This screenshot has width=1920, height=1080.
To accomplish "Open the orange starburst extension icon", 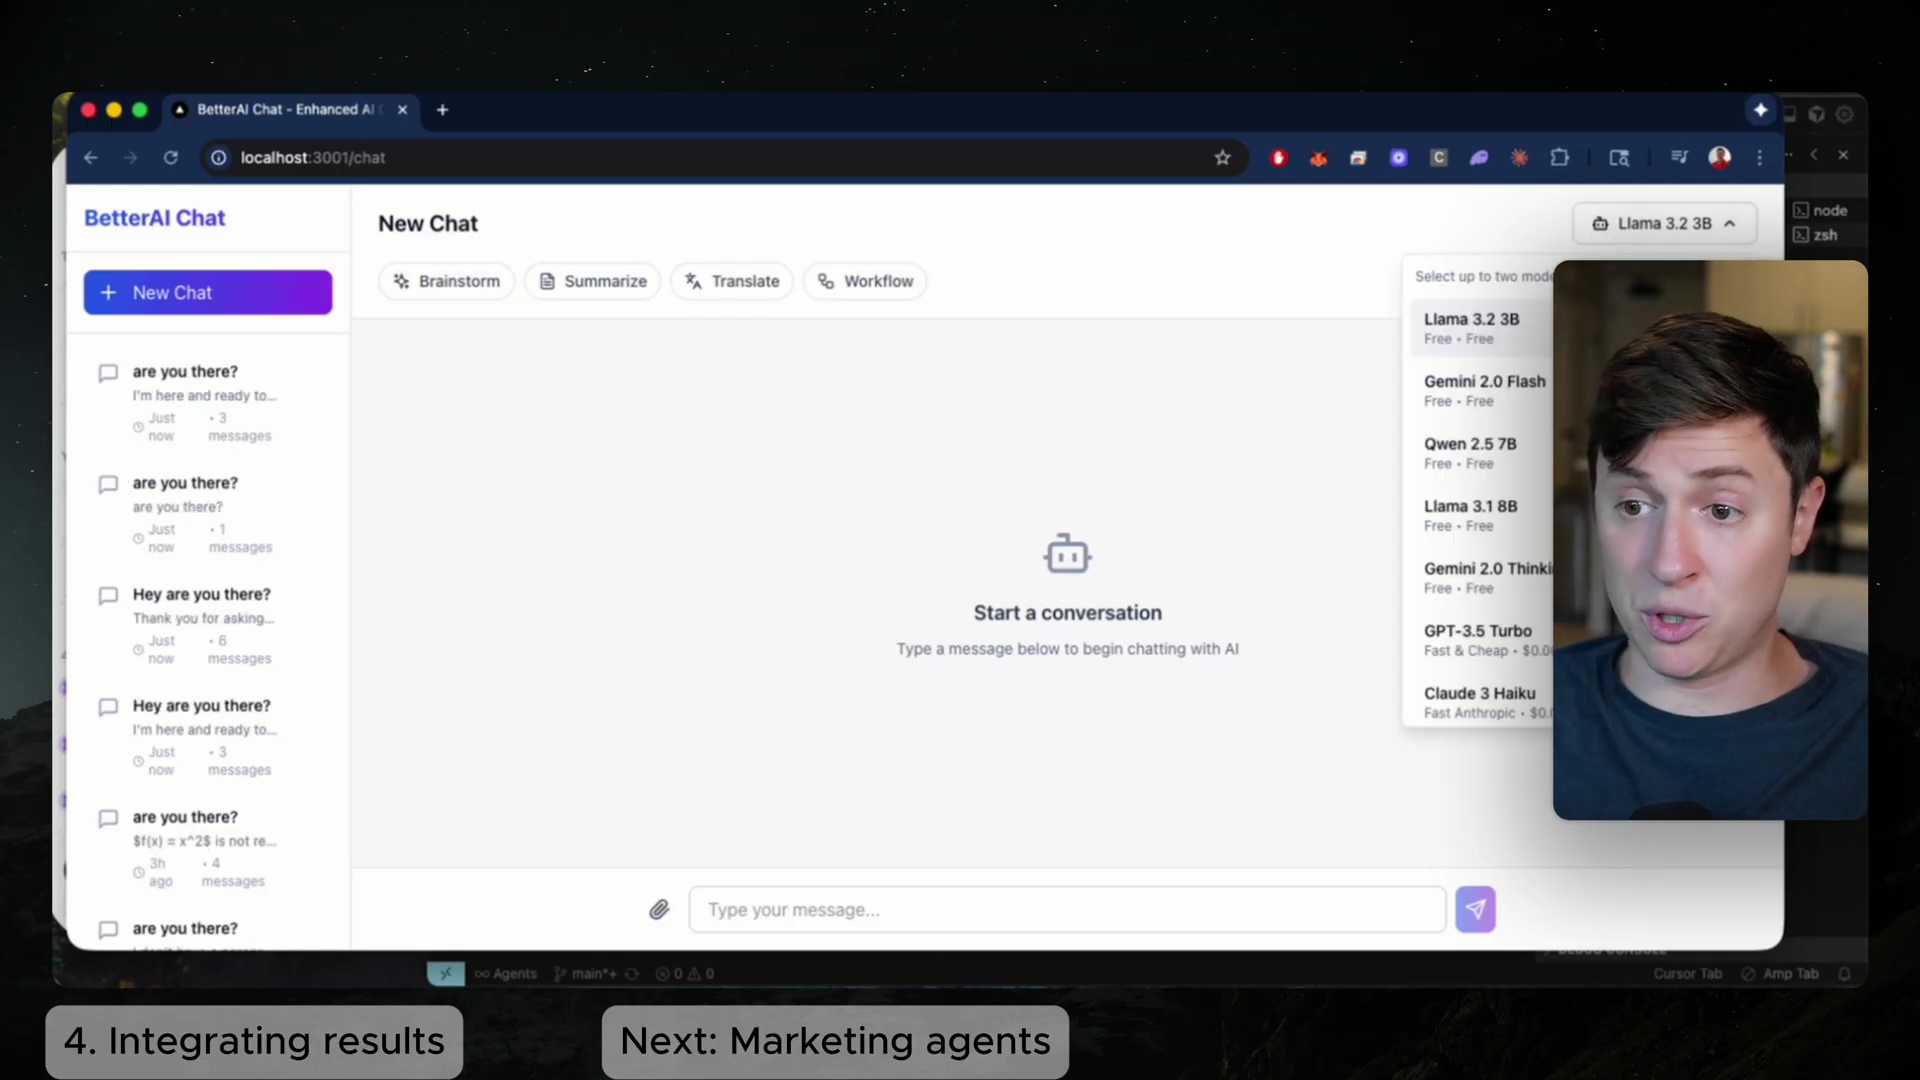I will click(x=1519, y=158).
